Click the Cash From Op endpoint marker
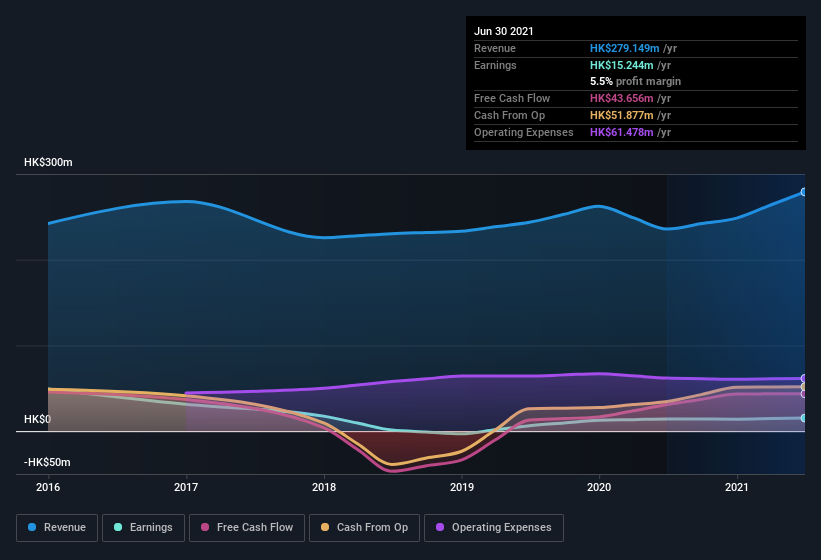821x560 pixels. [803, 387]
